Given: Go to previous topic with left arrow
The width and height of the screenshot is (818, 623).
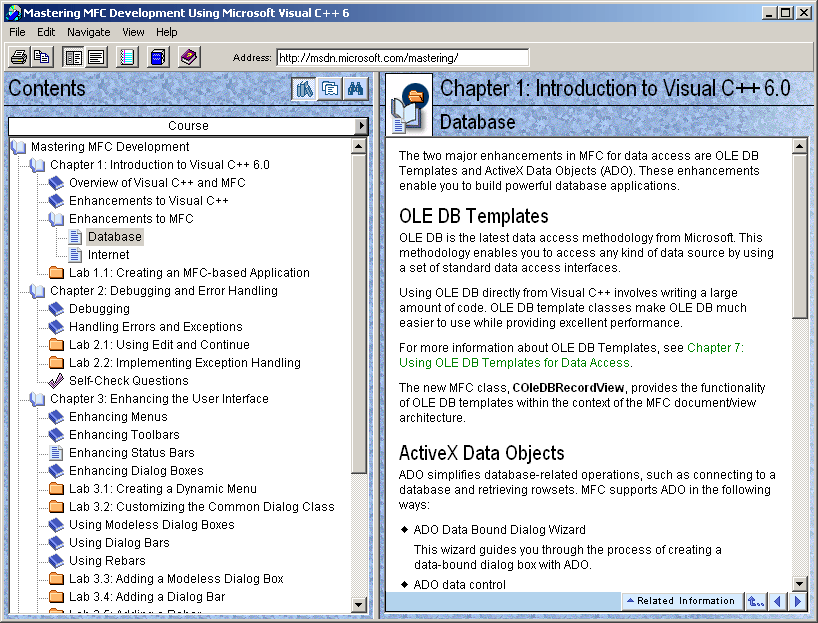Looking at the screenshot, I should [x=778, y=601].
